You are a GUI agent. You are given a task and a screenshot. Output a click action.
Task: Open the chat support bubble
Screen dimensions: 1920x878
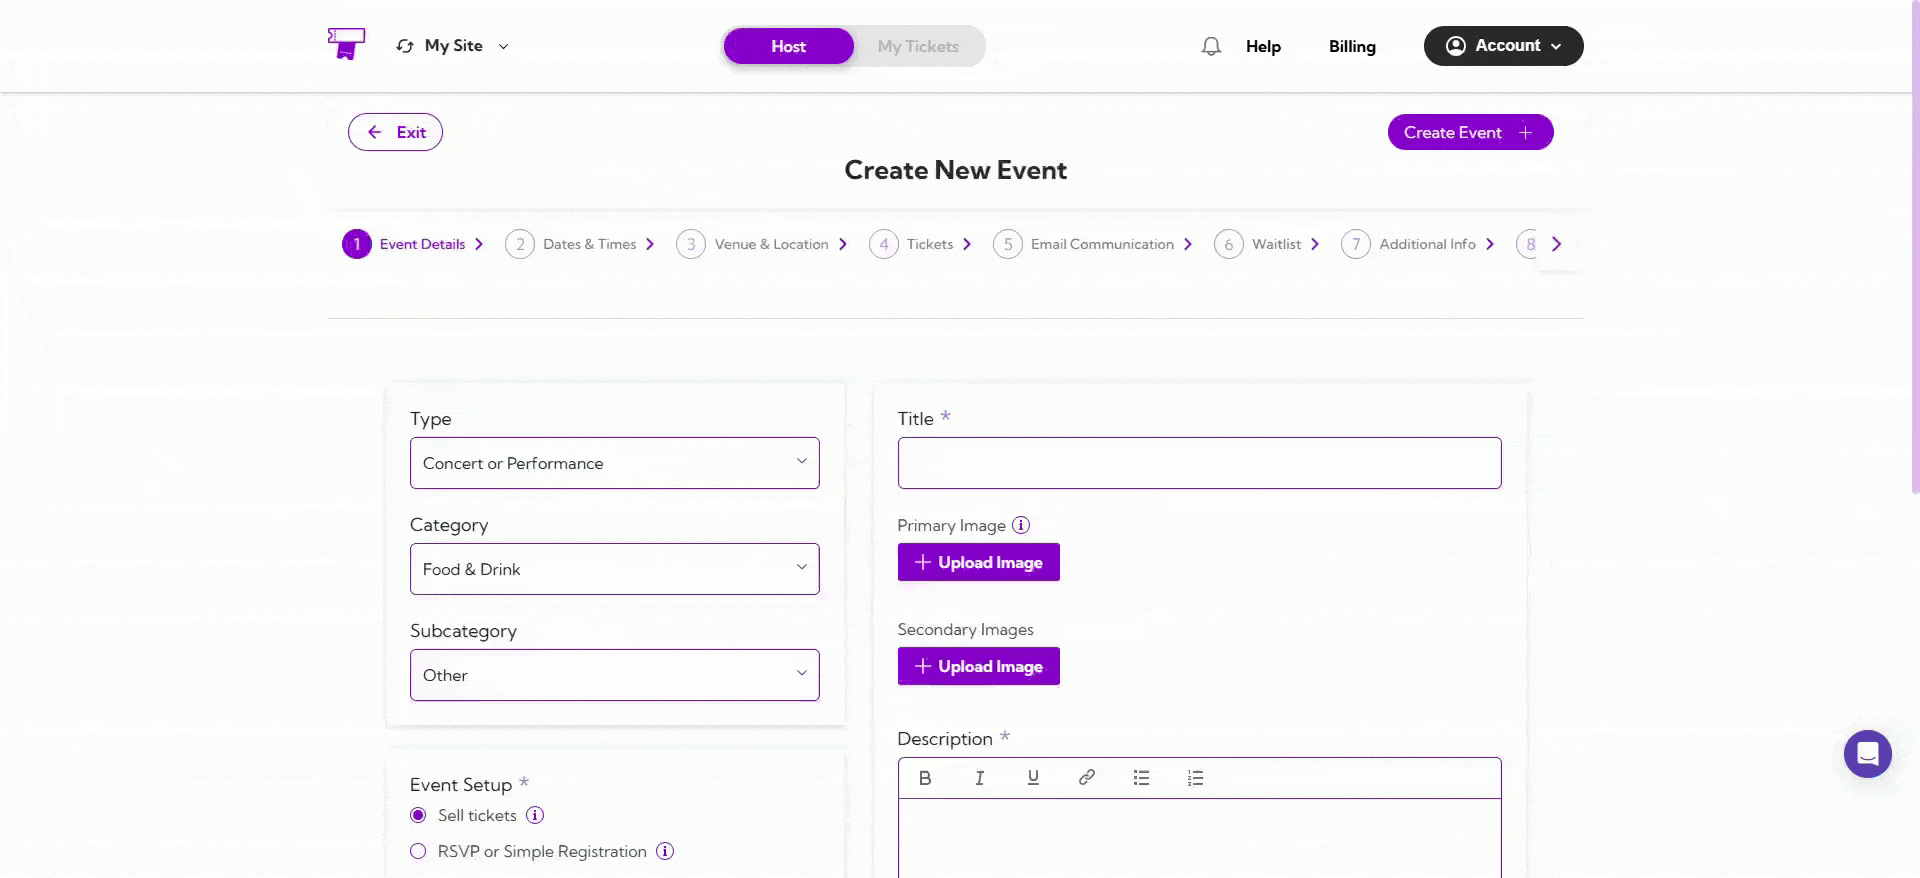[x=1867, y=754]
